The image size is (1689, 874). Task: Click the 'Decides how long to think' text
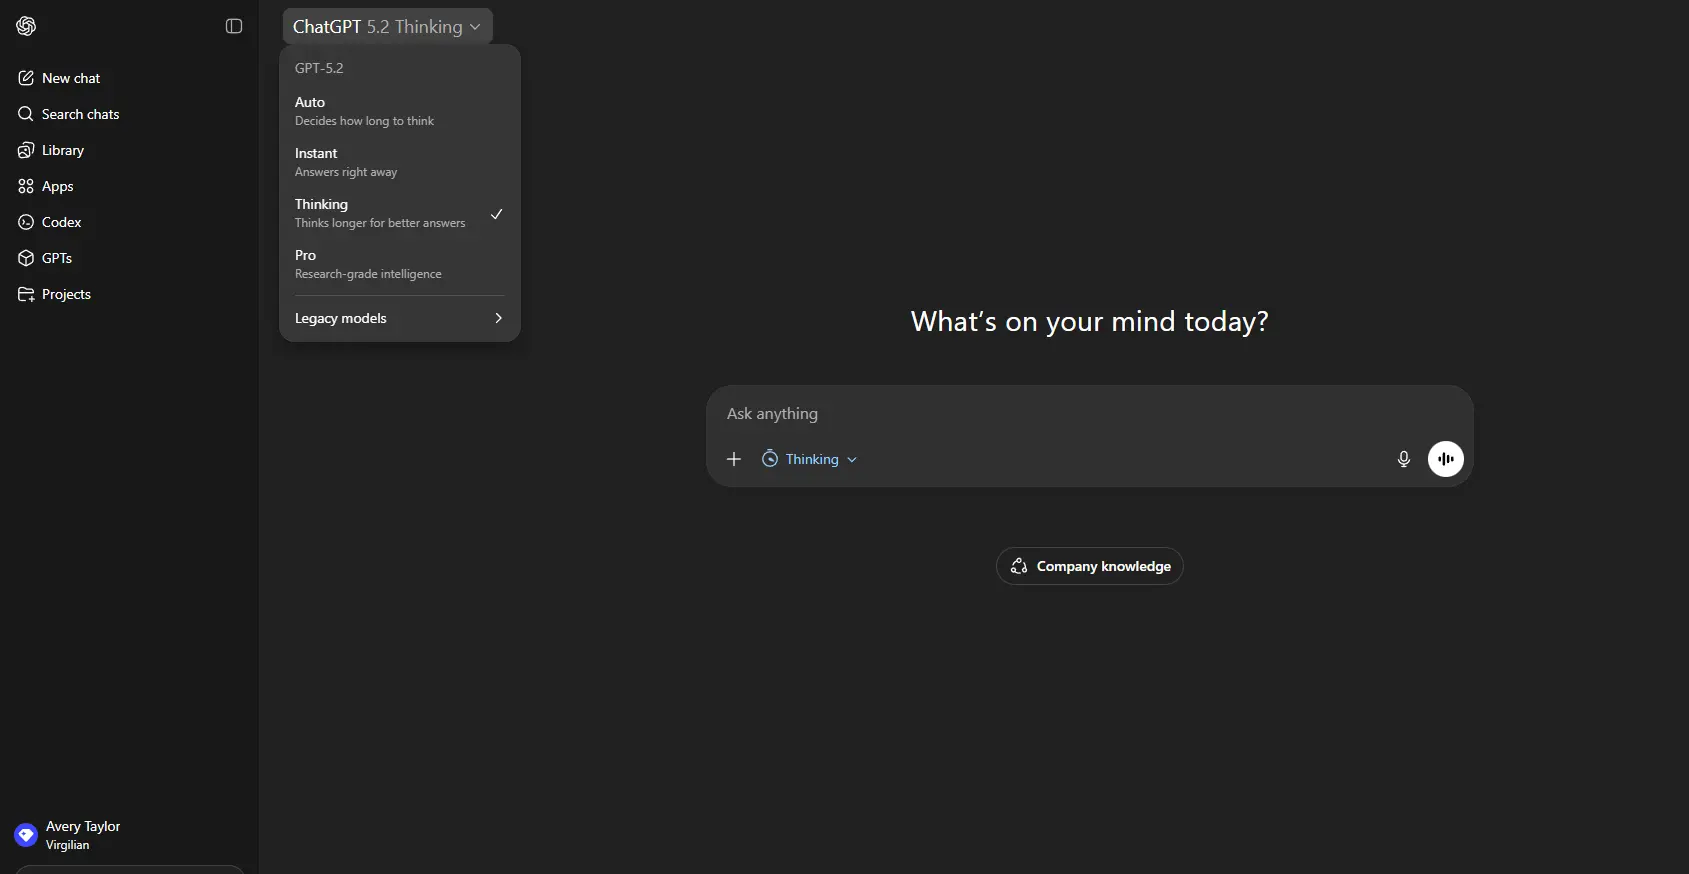coord(364,121)
